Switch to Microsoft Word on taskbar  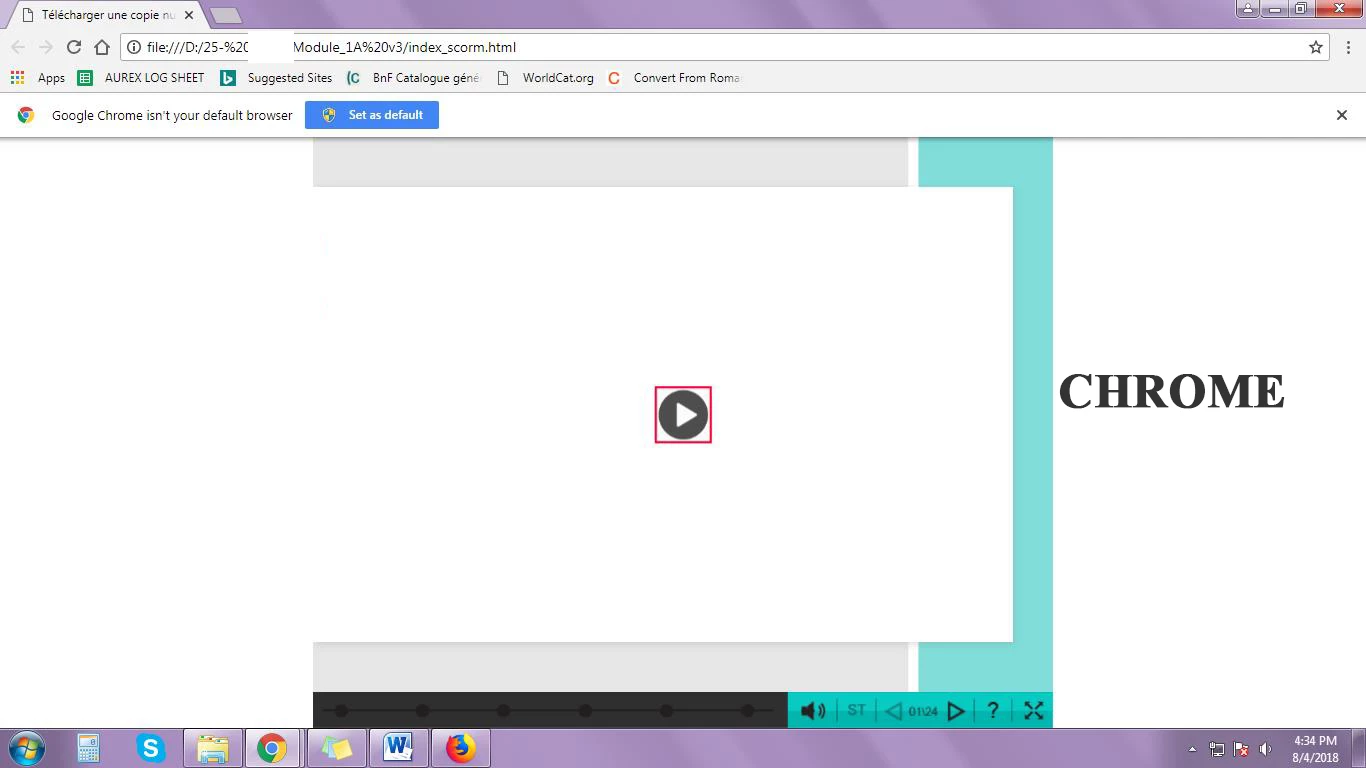399,748
